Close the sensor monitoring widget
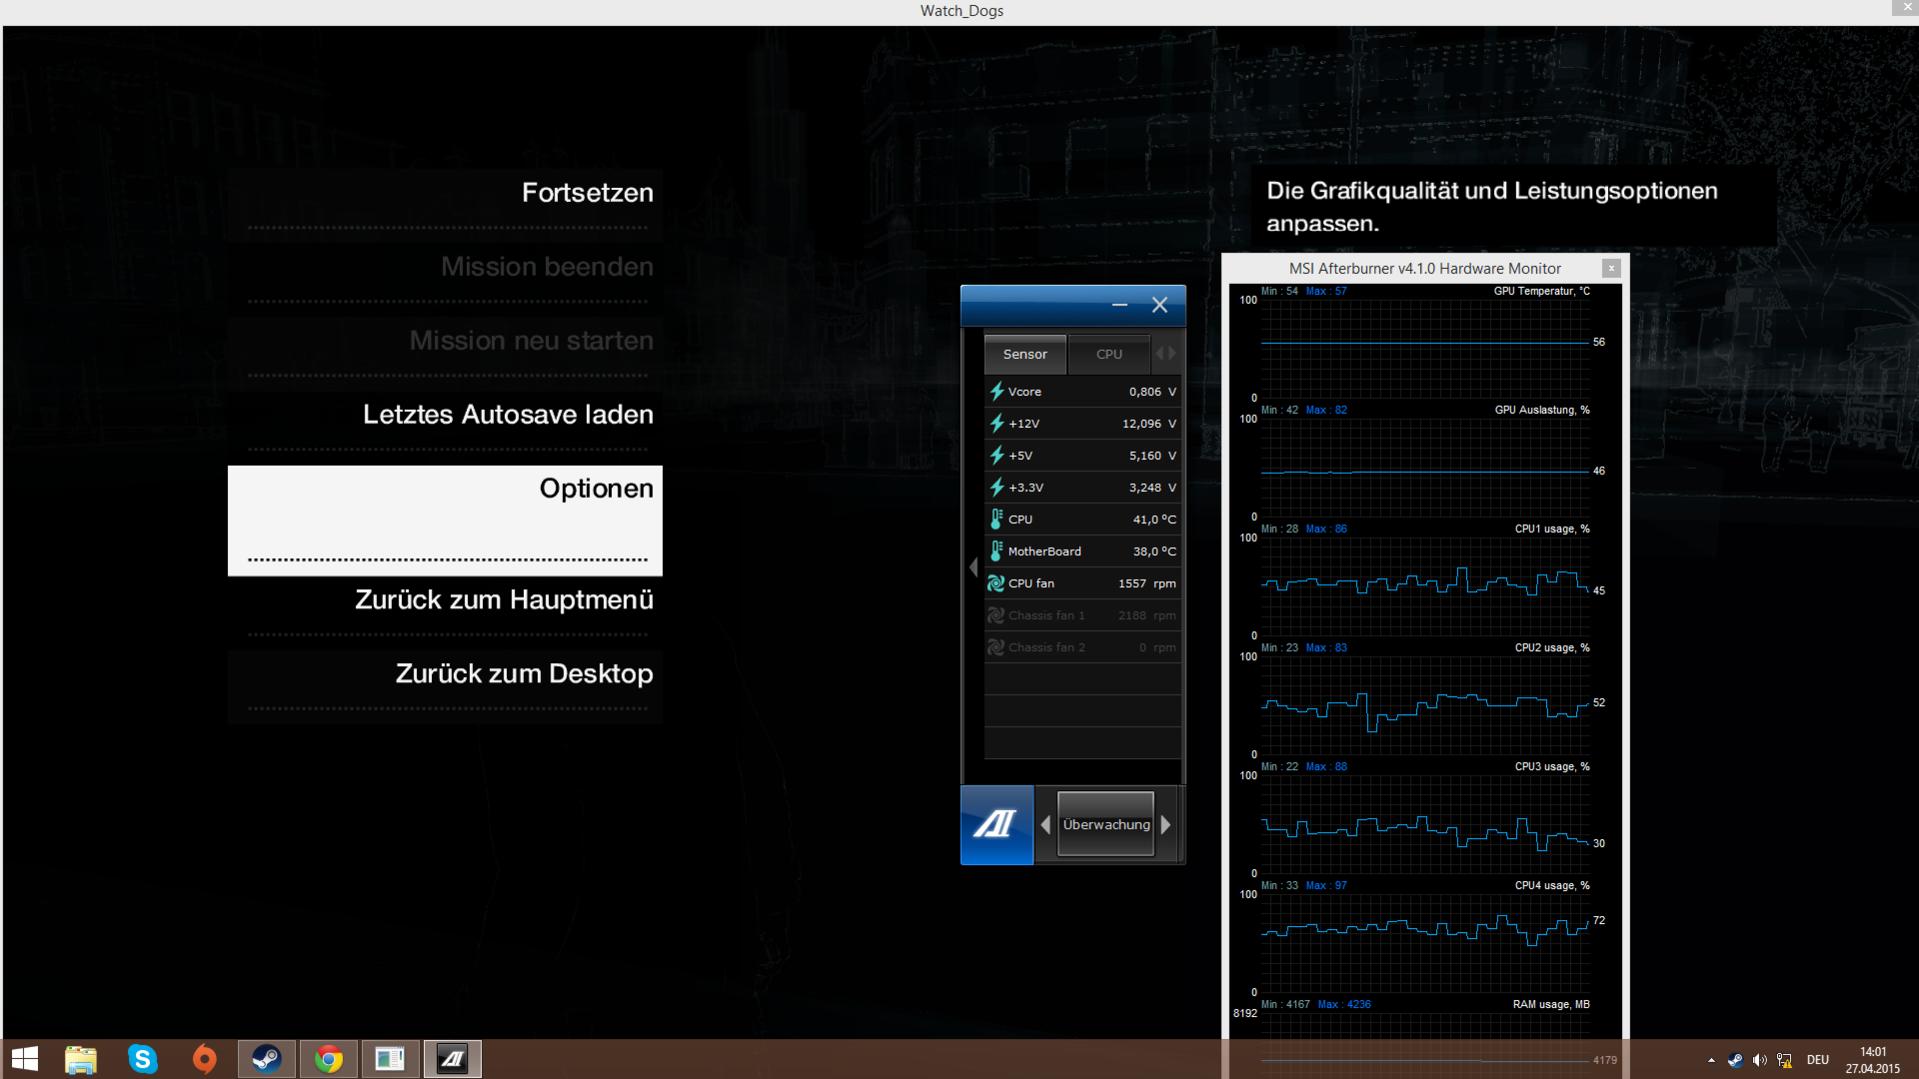1919x1079 pixels. tap(1159, 305)
